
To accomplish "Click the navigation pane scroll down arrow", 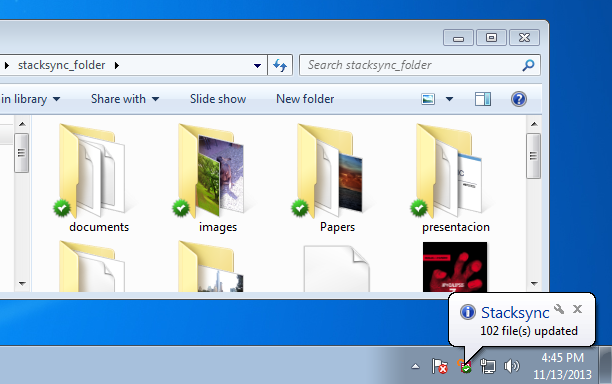I will (22, 284).
